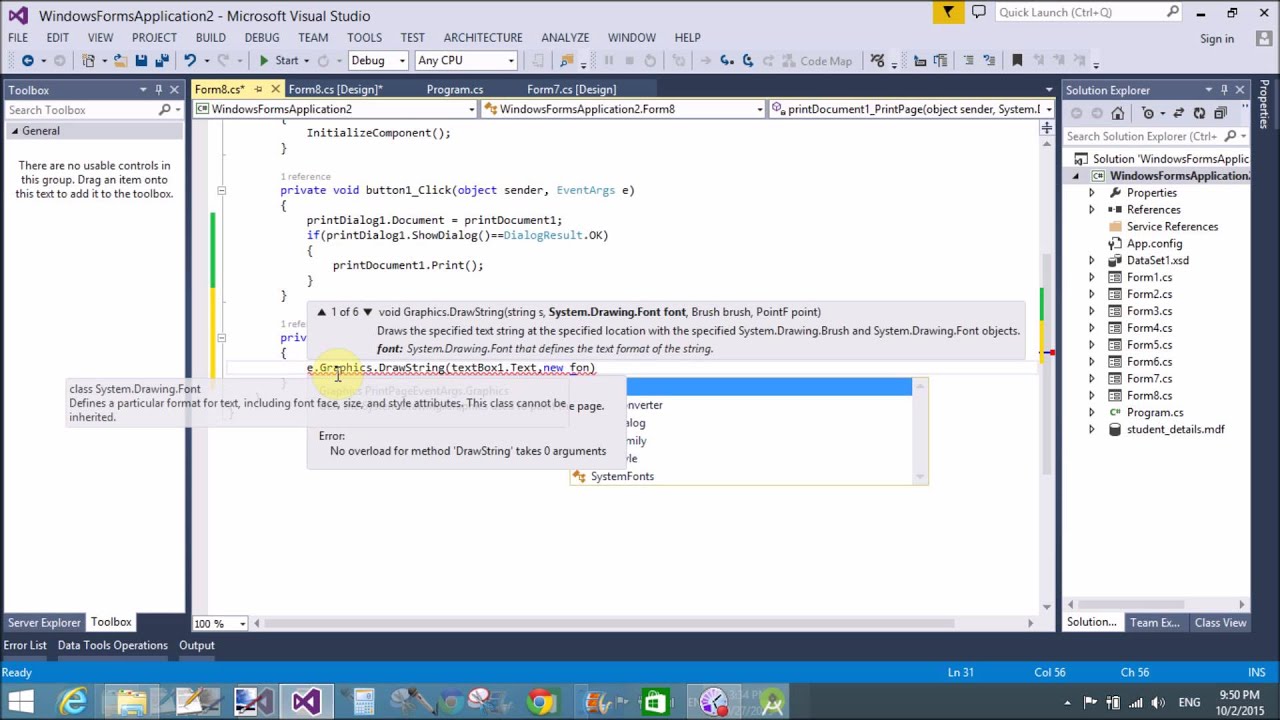This screenshot has width=1280, height=720.
Task: Open Internet Explorer from the taskbar
Action: tap(72, 703)
